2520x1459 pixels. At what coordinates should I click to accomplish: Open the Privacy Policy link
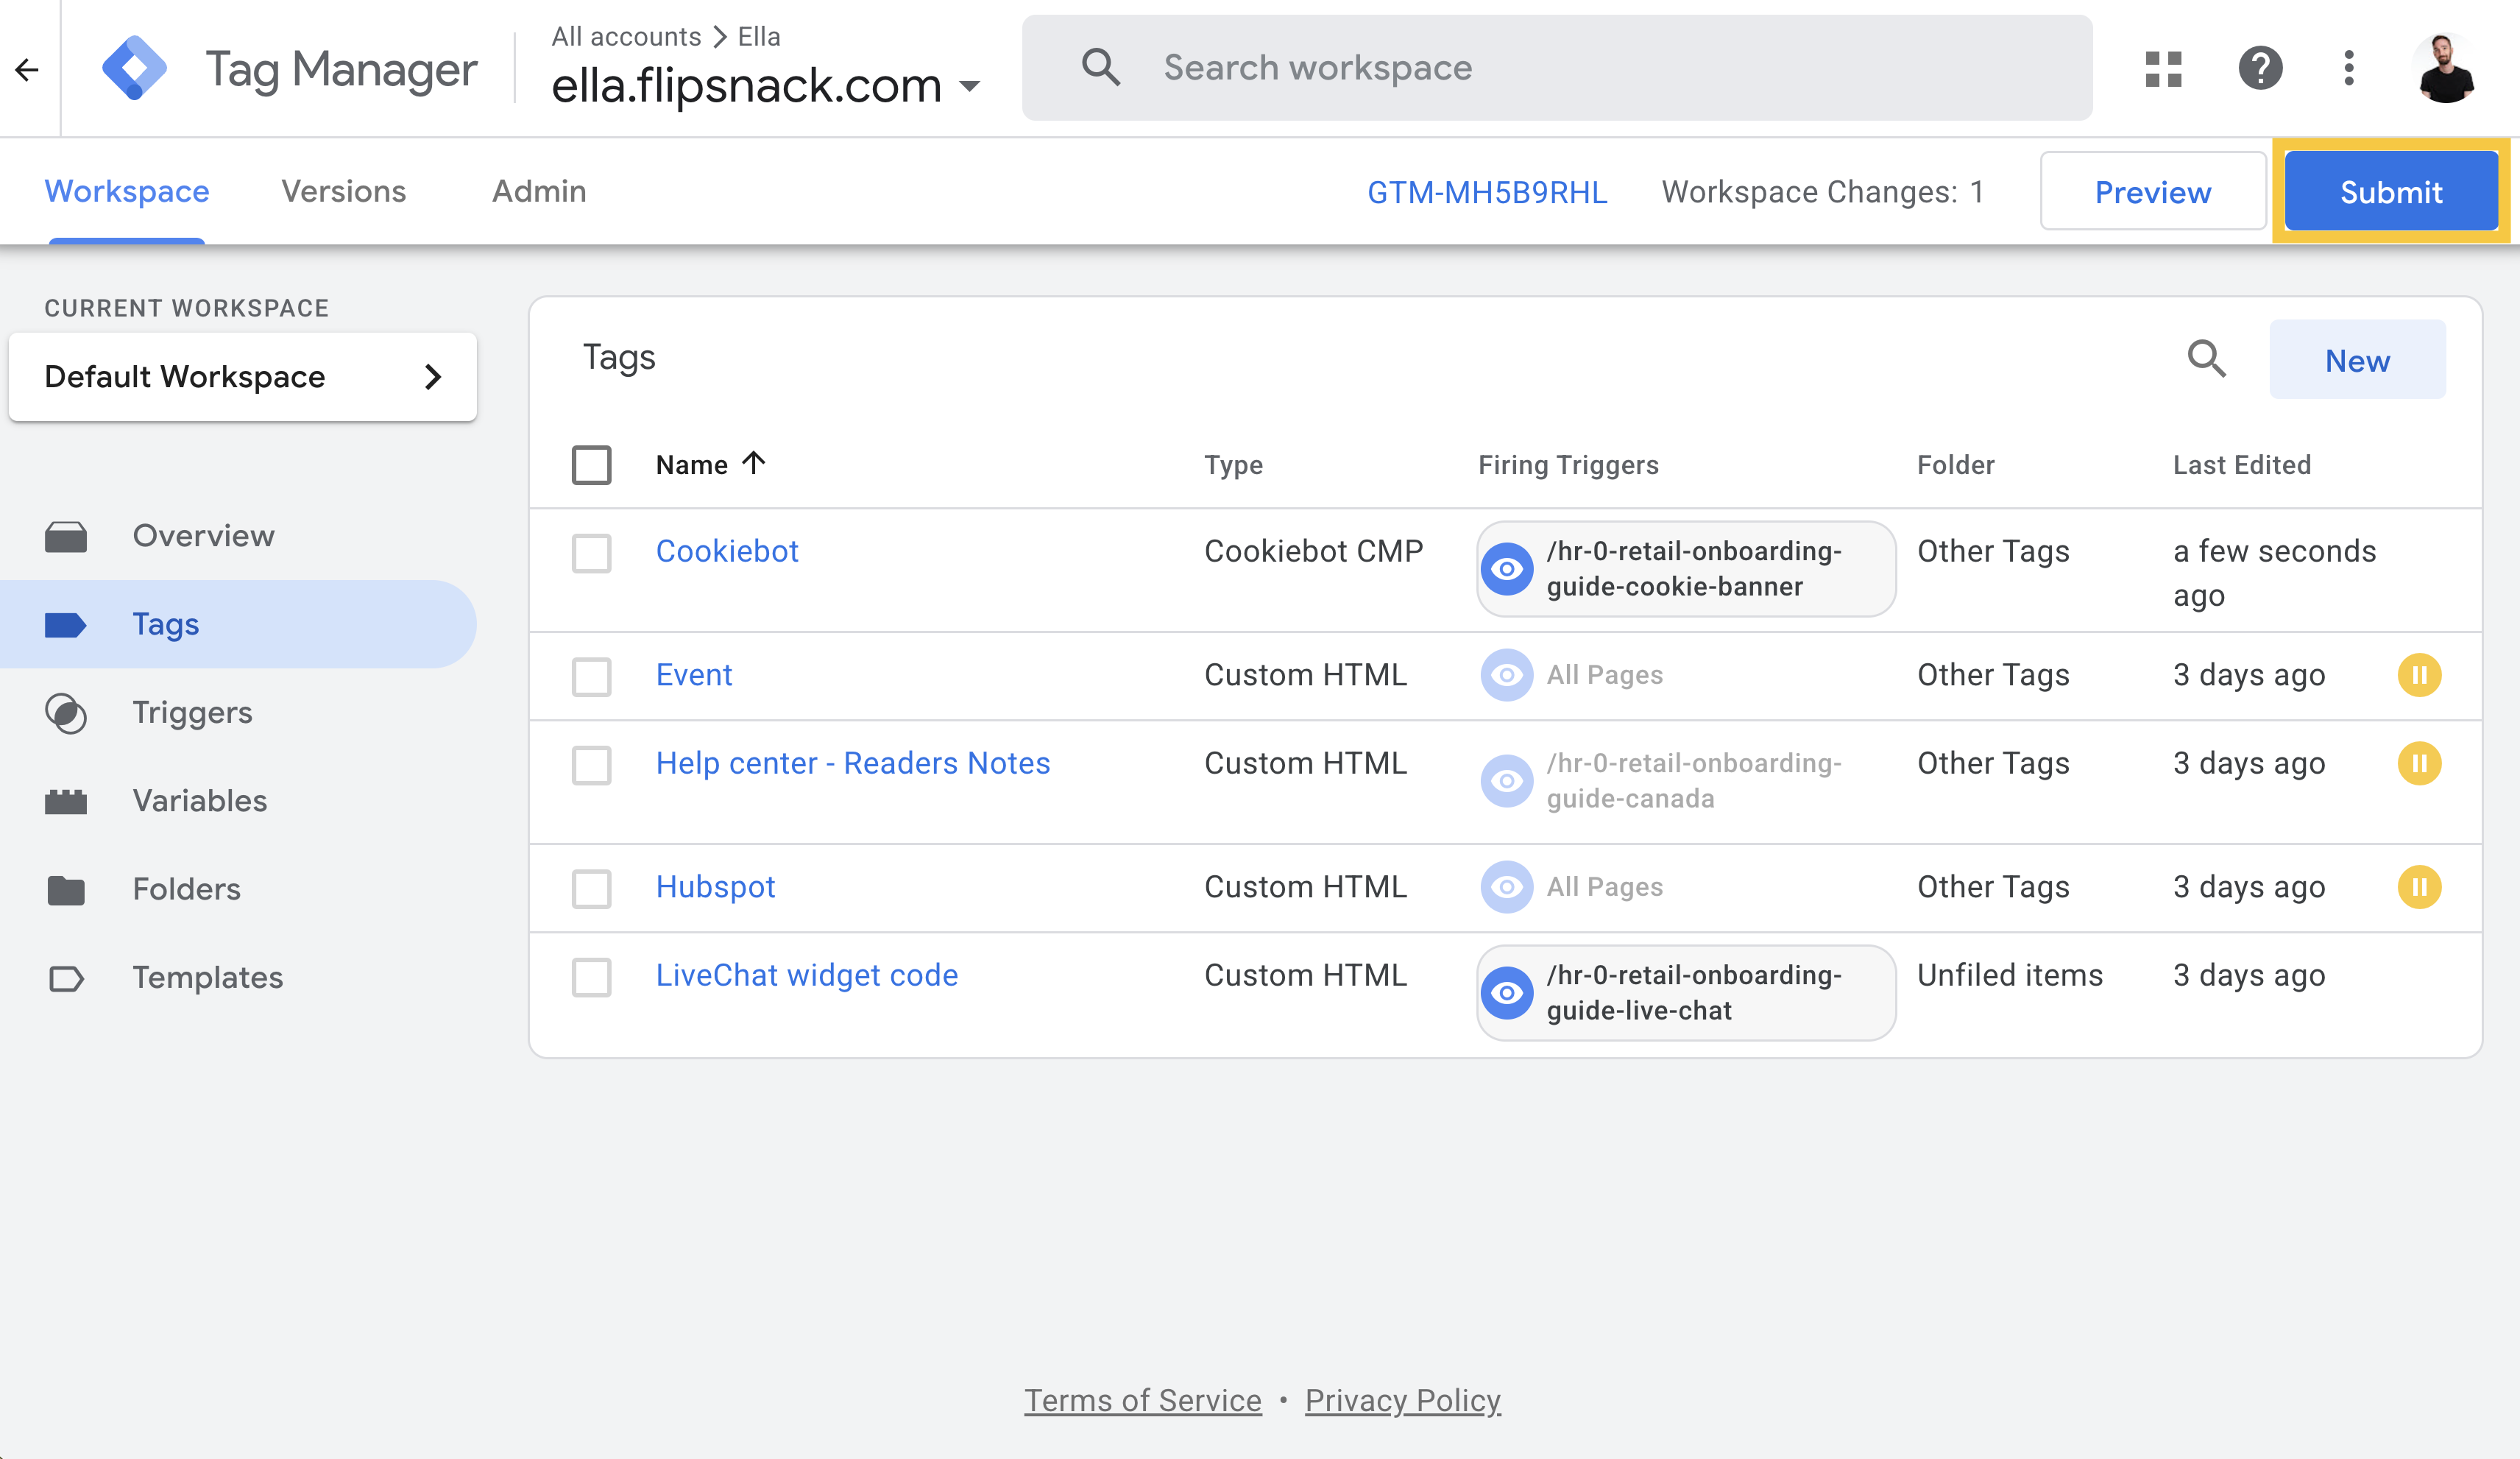pos(1403,1401)
